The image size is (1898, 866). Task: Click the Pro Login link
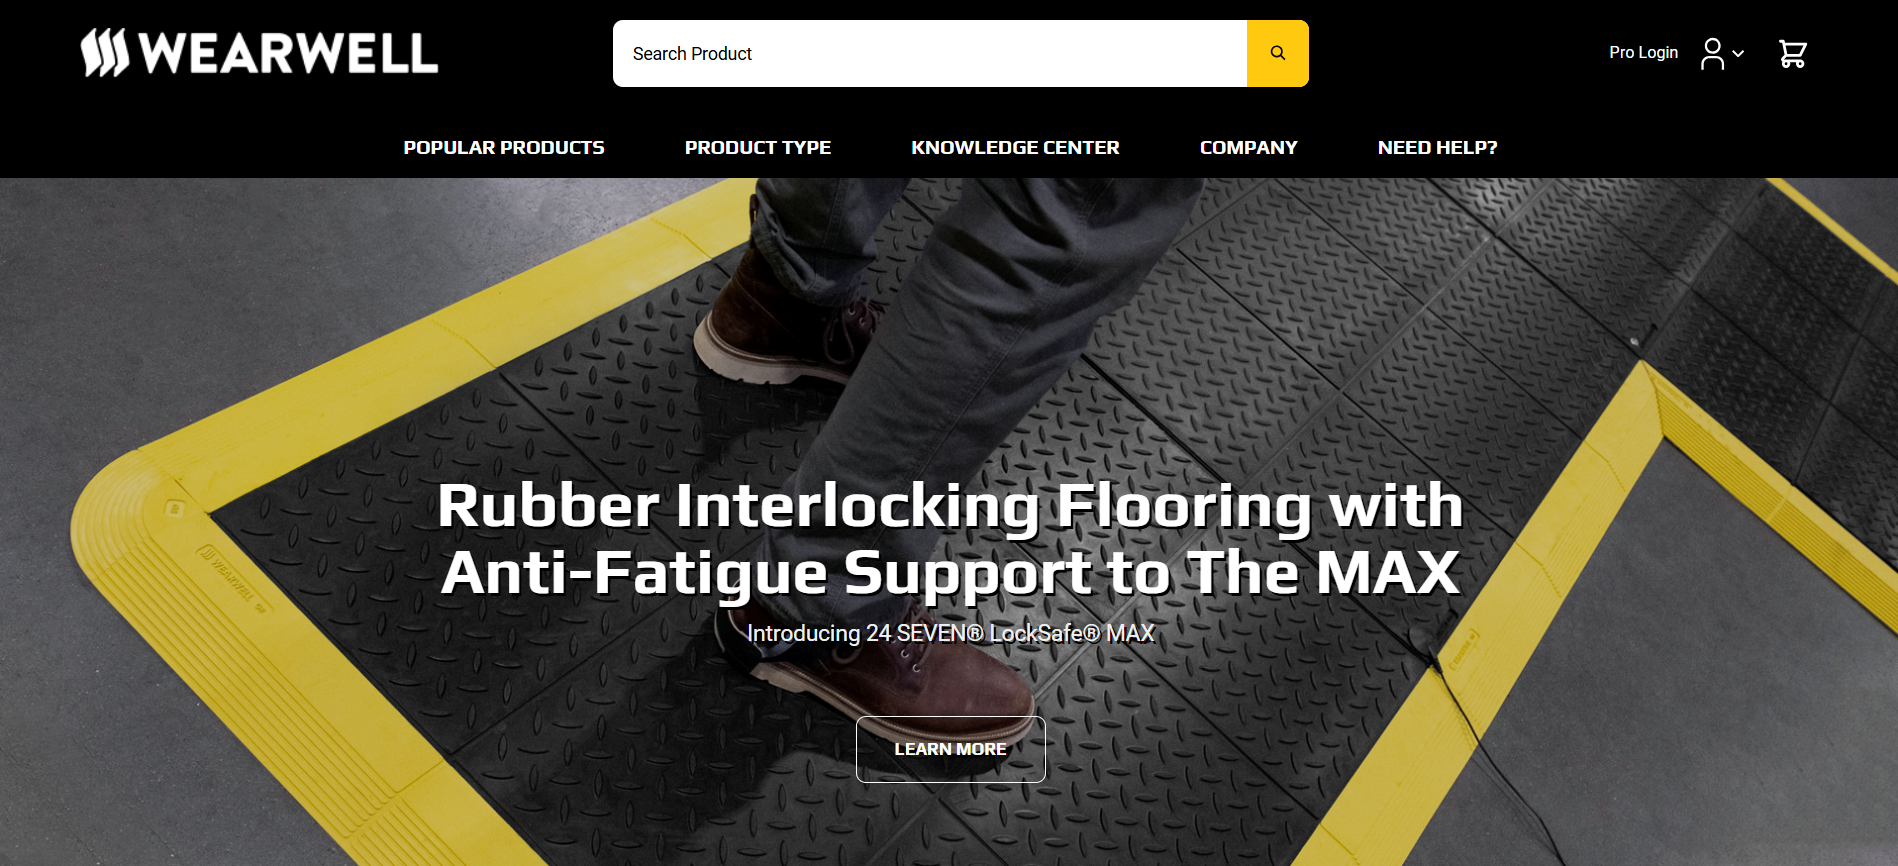(x=1643, y=52)
